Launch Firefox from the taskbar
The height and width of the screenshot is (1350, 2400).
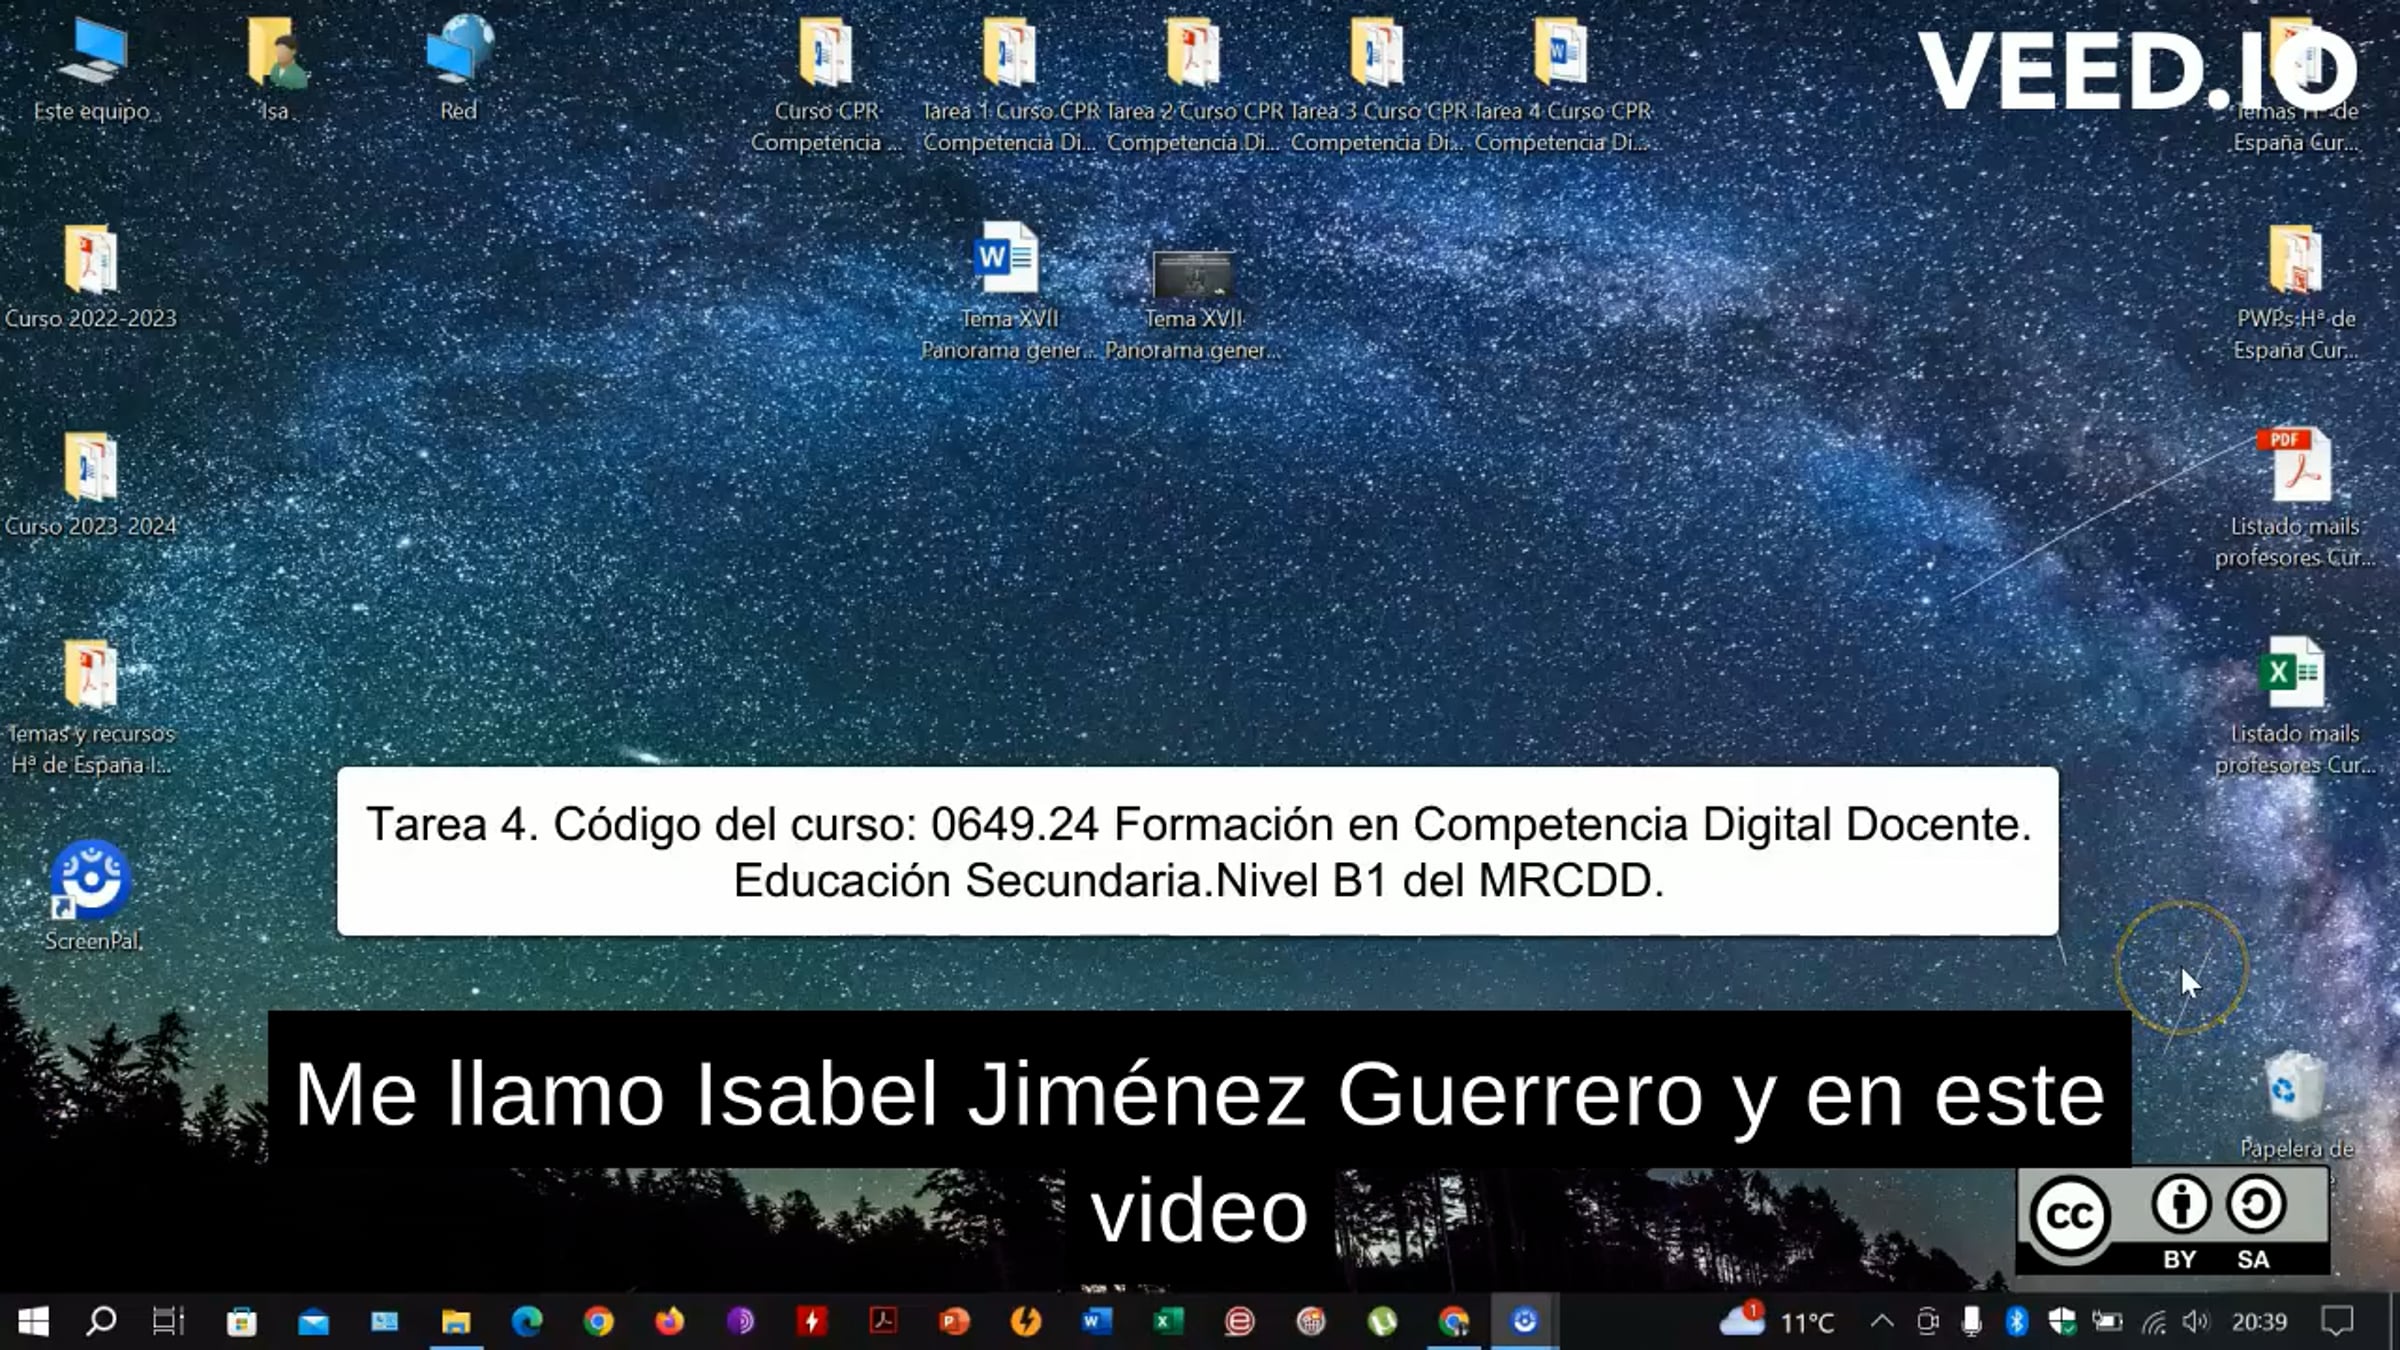point(669,1322)
